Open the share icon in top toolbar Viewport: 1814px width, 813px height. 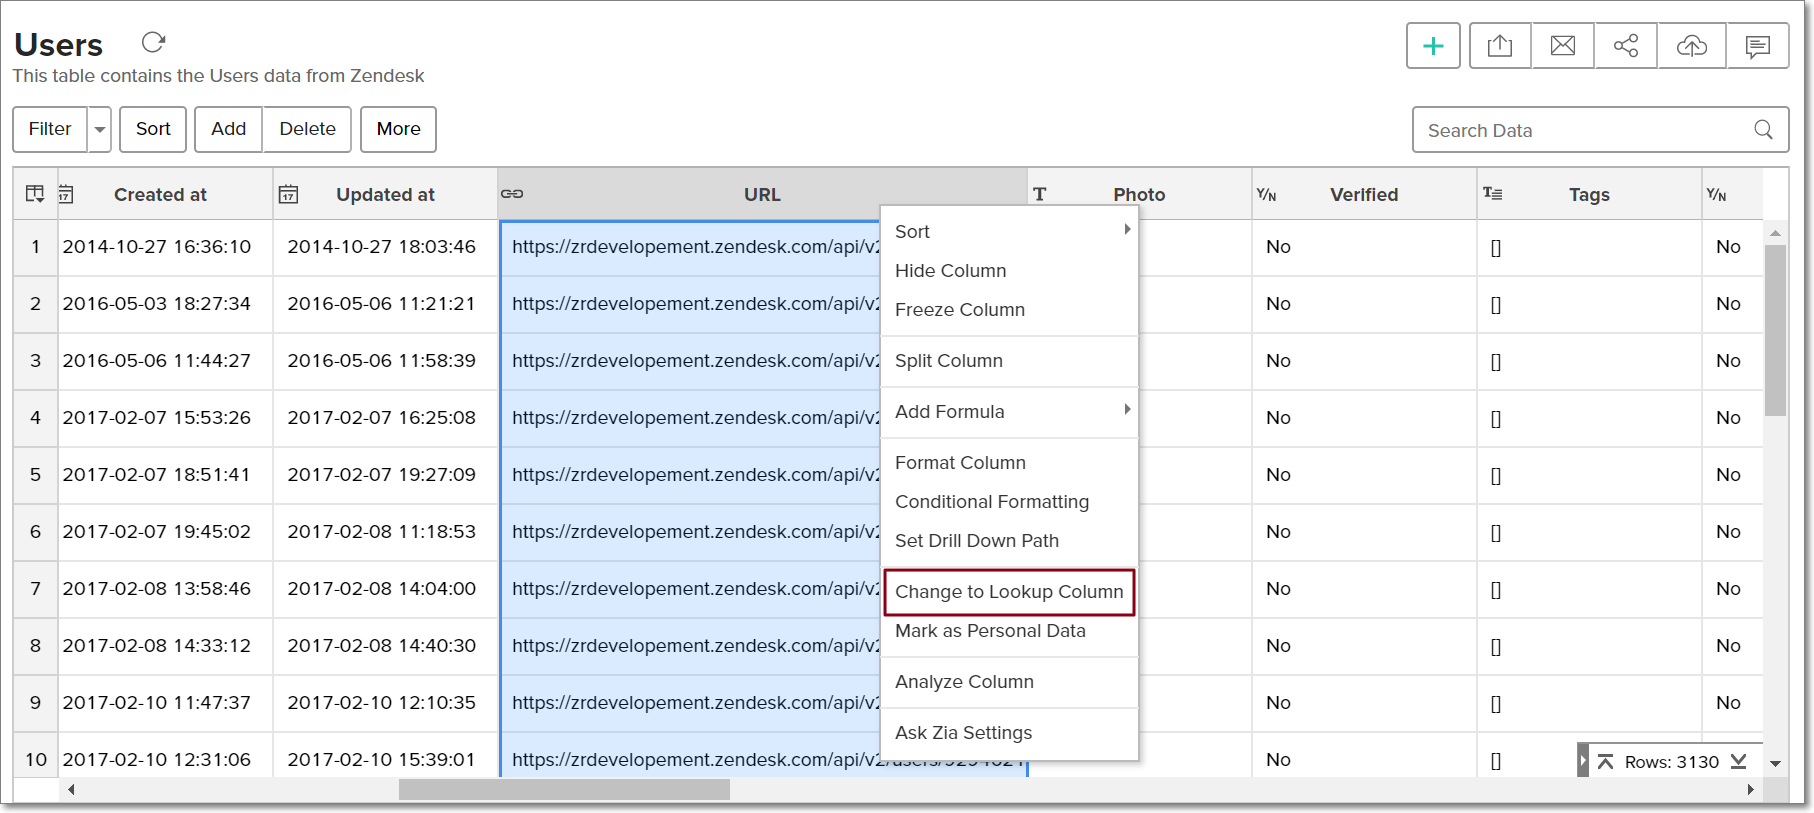pos(1626,46)
